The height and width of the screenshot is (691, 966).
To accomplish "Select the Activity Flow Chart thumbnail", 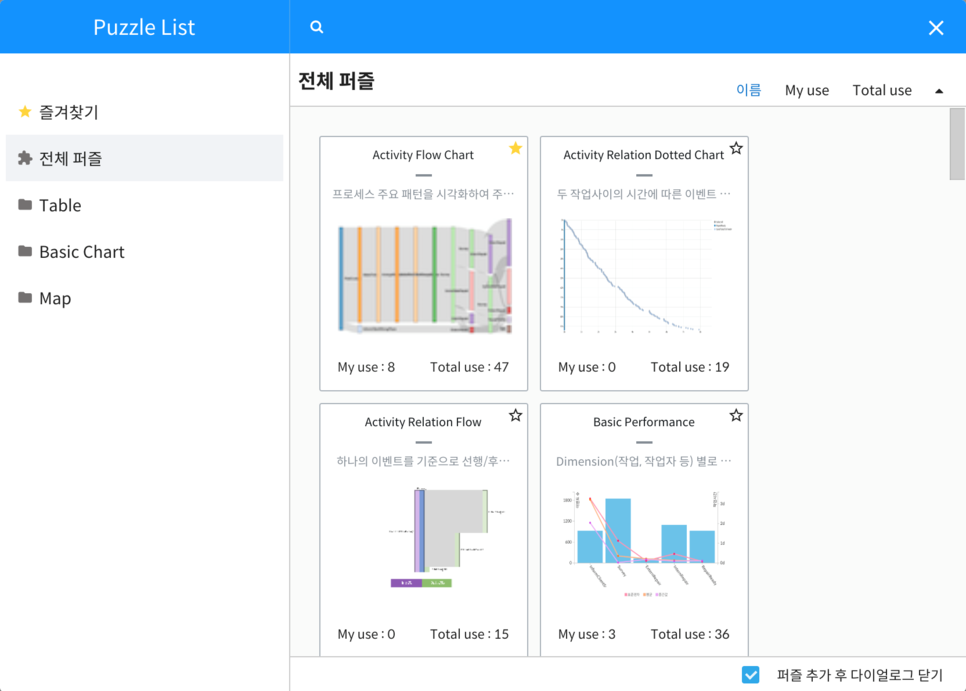I will pos(424,275).
